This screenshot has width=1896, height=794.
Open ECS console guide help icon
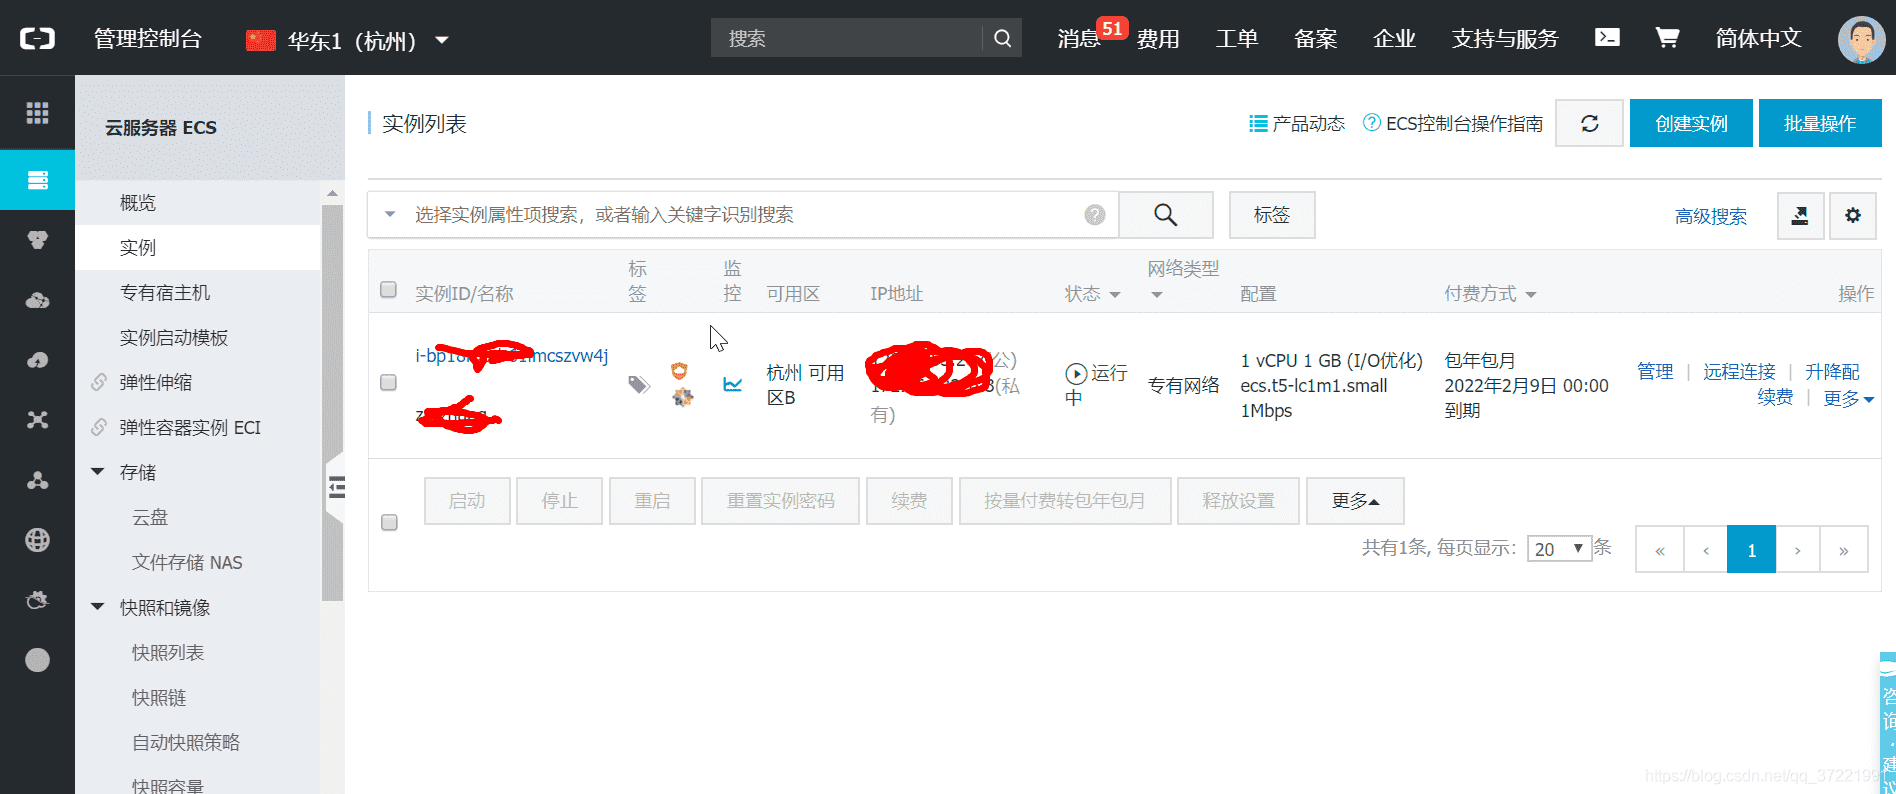1372,123
